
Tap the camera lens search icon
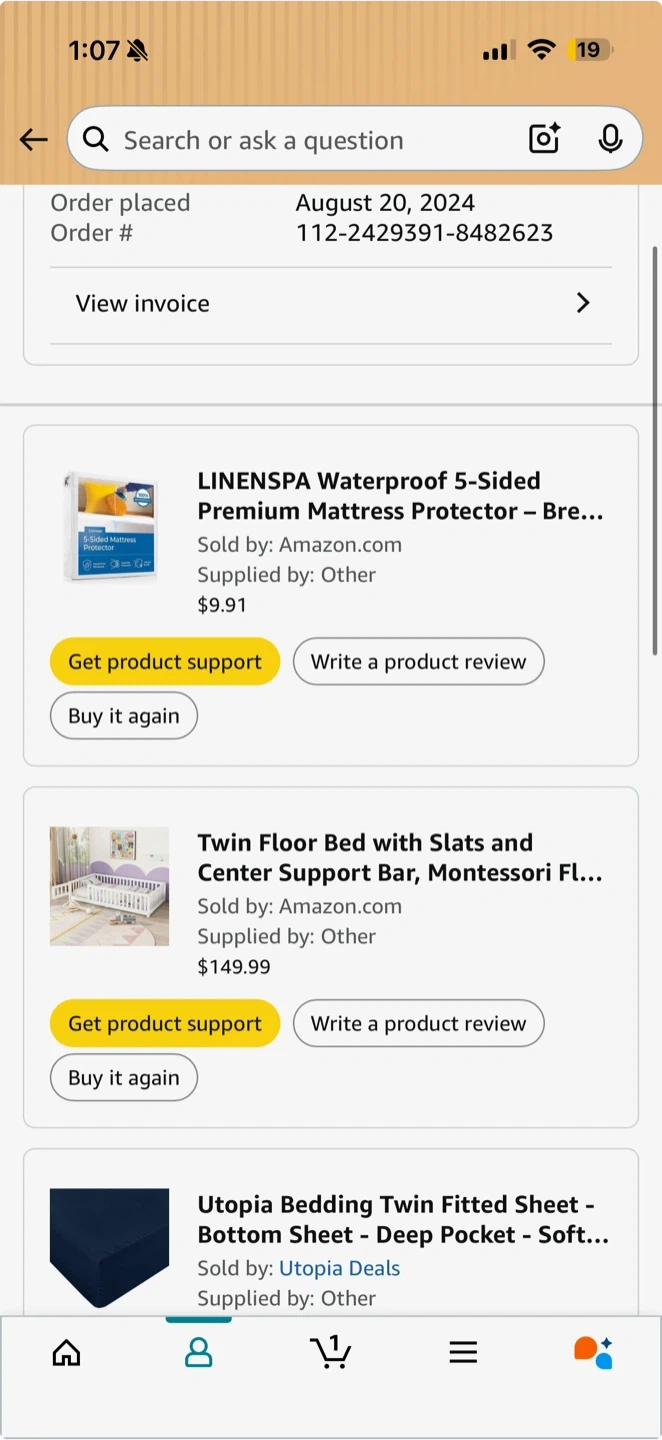[544, 139]
